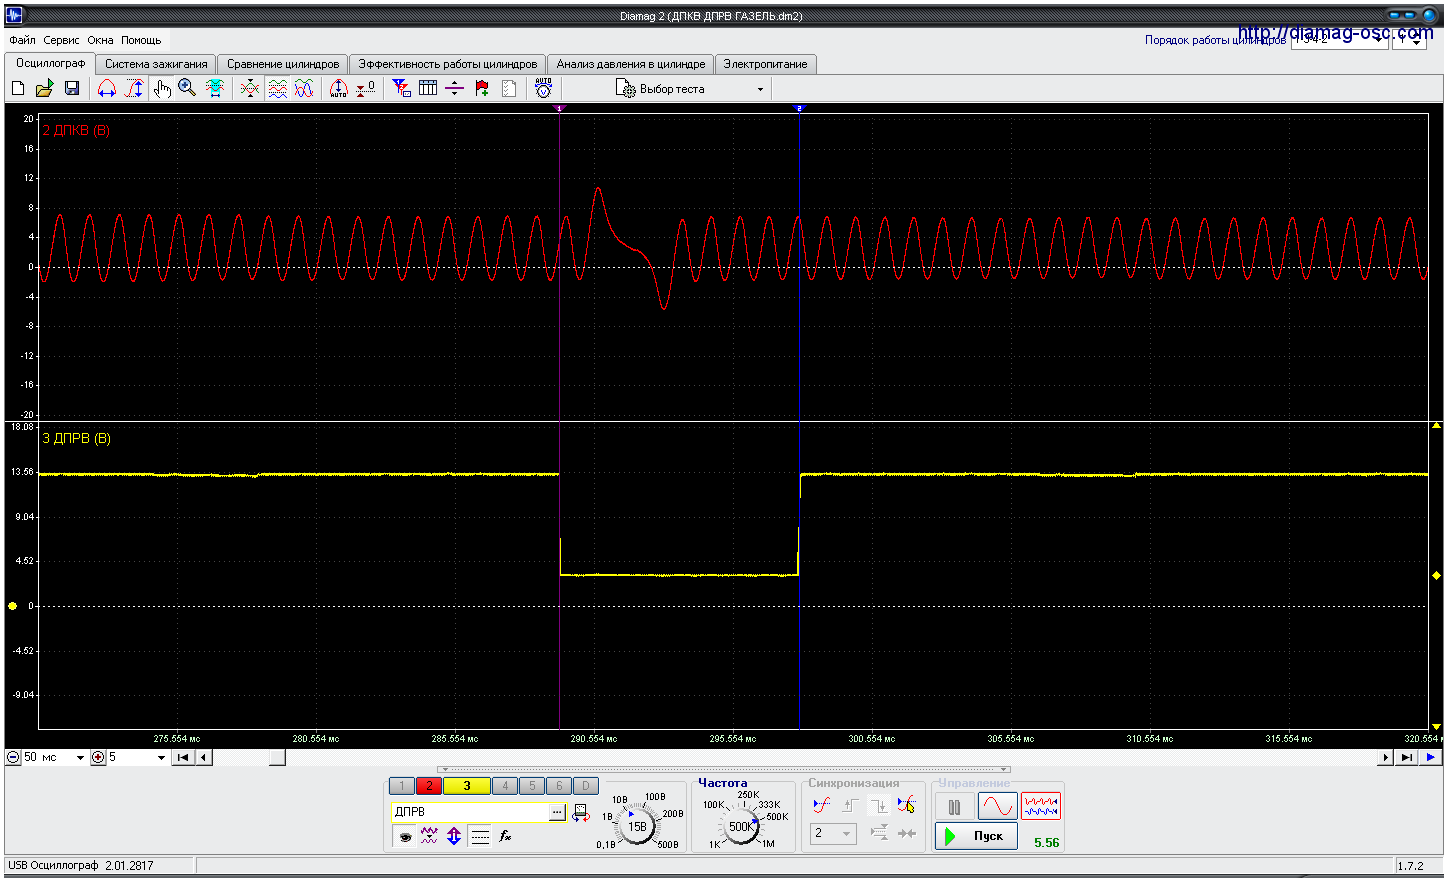Select the Осциллограф tab
The height and width of the screenshot is (878, 1448).
[x=50, y=63]
